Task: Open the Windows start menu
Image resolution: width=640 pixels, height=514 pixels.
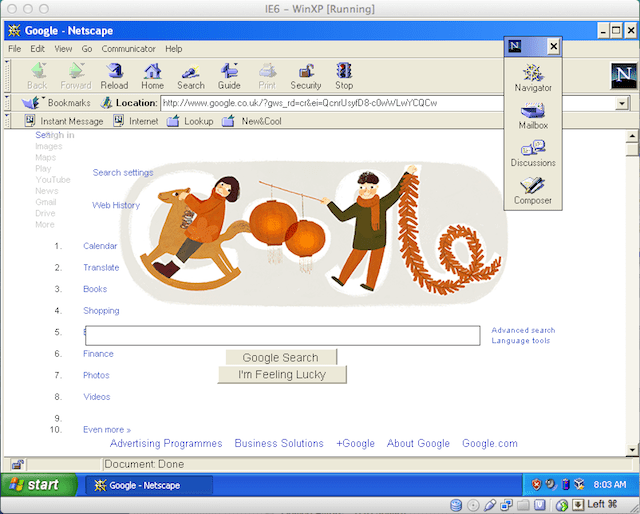Action: point(38,485)
